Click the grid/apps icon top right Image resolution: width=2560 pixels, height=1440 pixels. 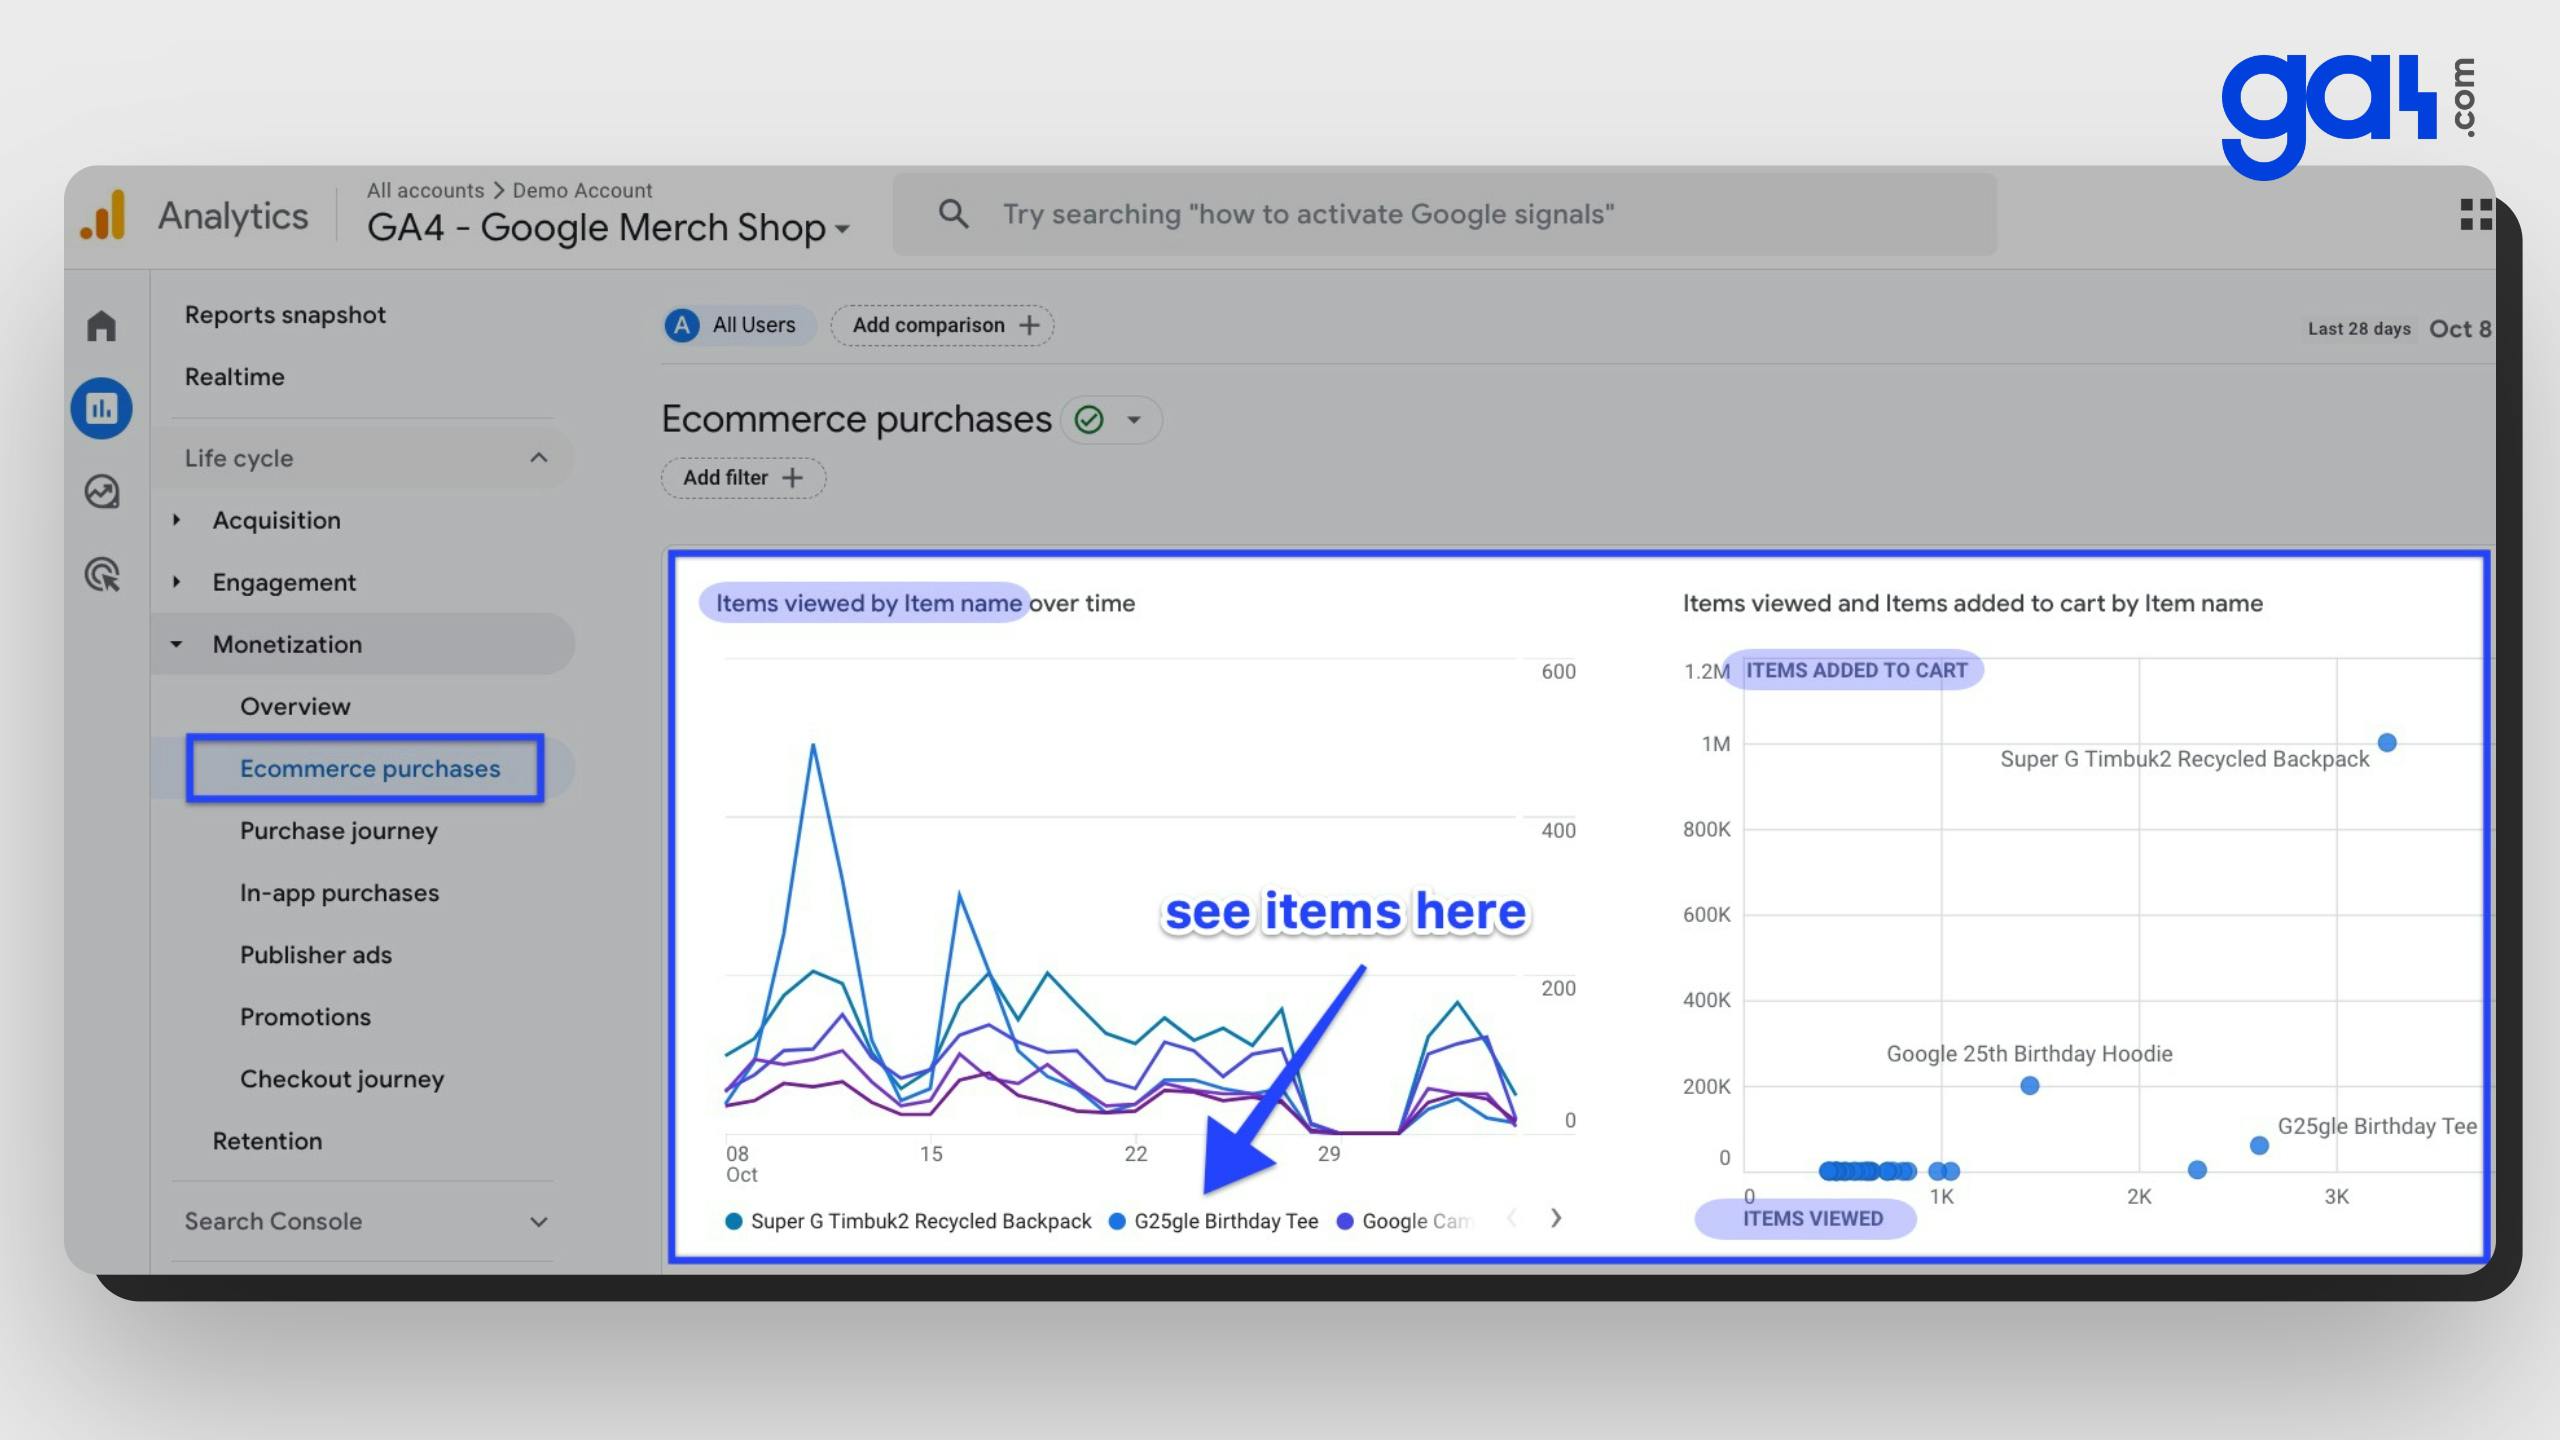pos(2474,215)
